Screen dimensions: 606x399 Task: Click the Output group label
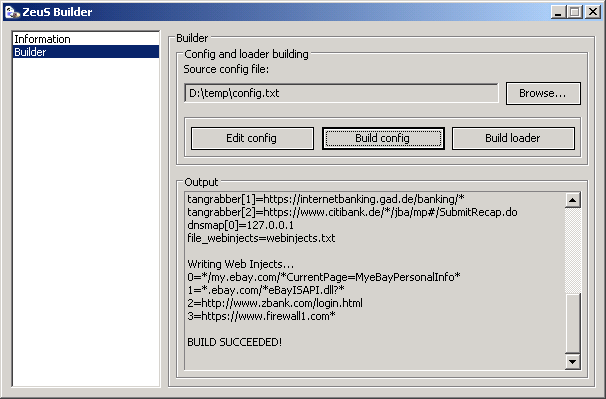point(201,182)
